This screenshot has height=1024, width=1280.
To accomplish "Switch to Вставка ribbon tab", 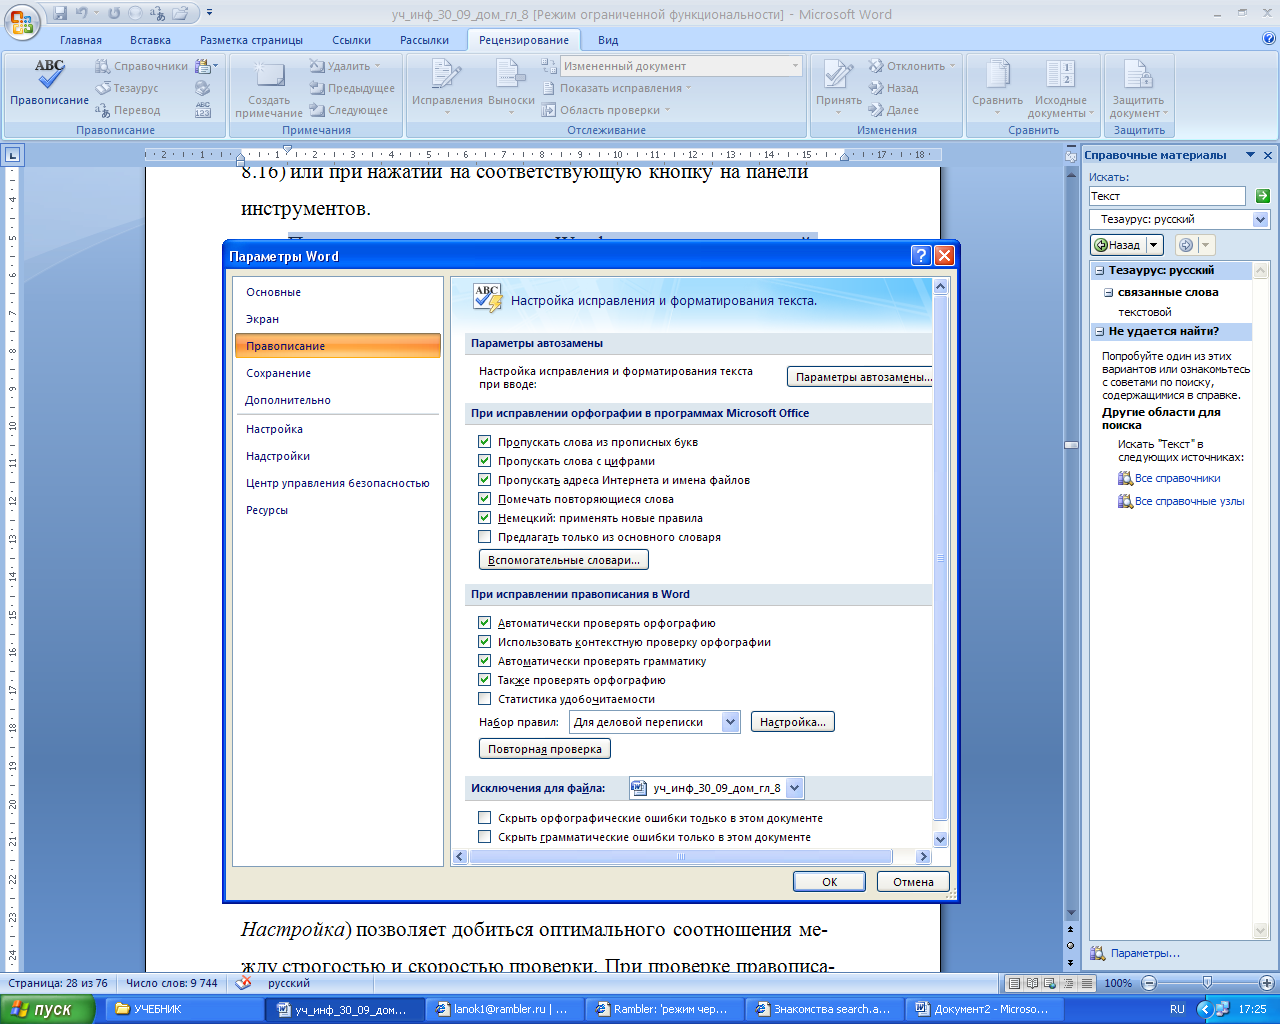I will 150,40.
